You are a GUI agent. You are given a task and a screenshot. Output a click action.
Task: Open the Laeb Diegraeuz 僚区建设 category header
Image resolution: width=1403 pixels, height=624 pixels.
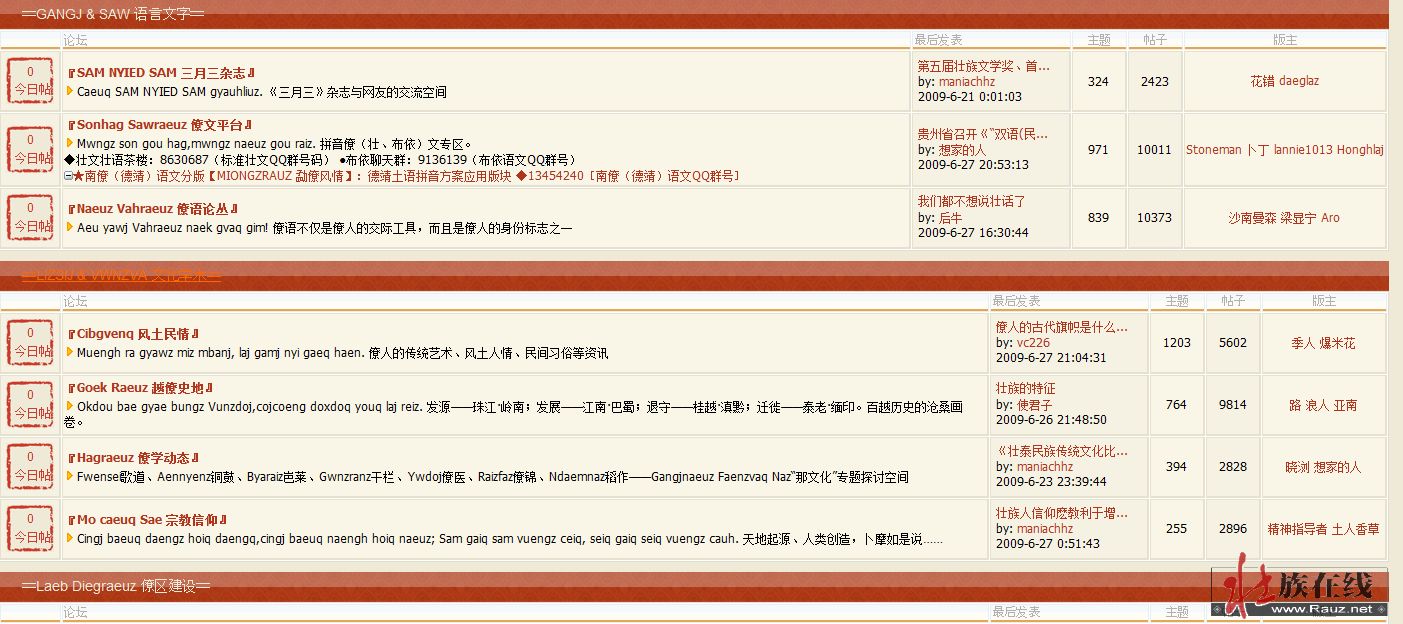point(115,585)
